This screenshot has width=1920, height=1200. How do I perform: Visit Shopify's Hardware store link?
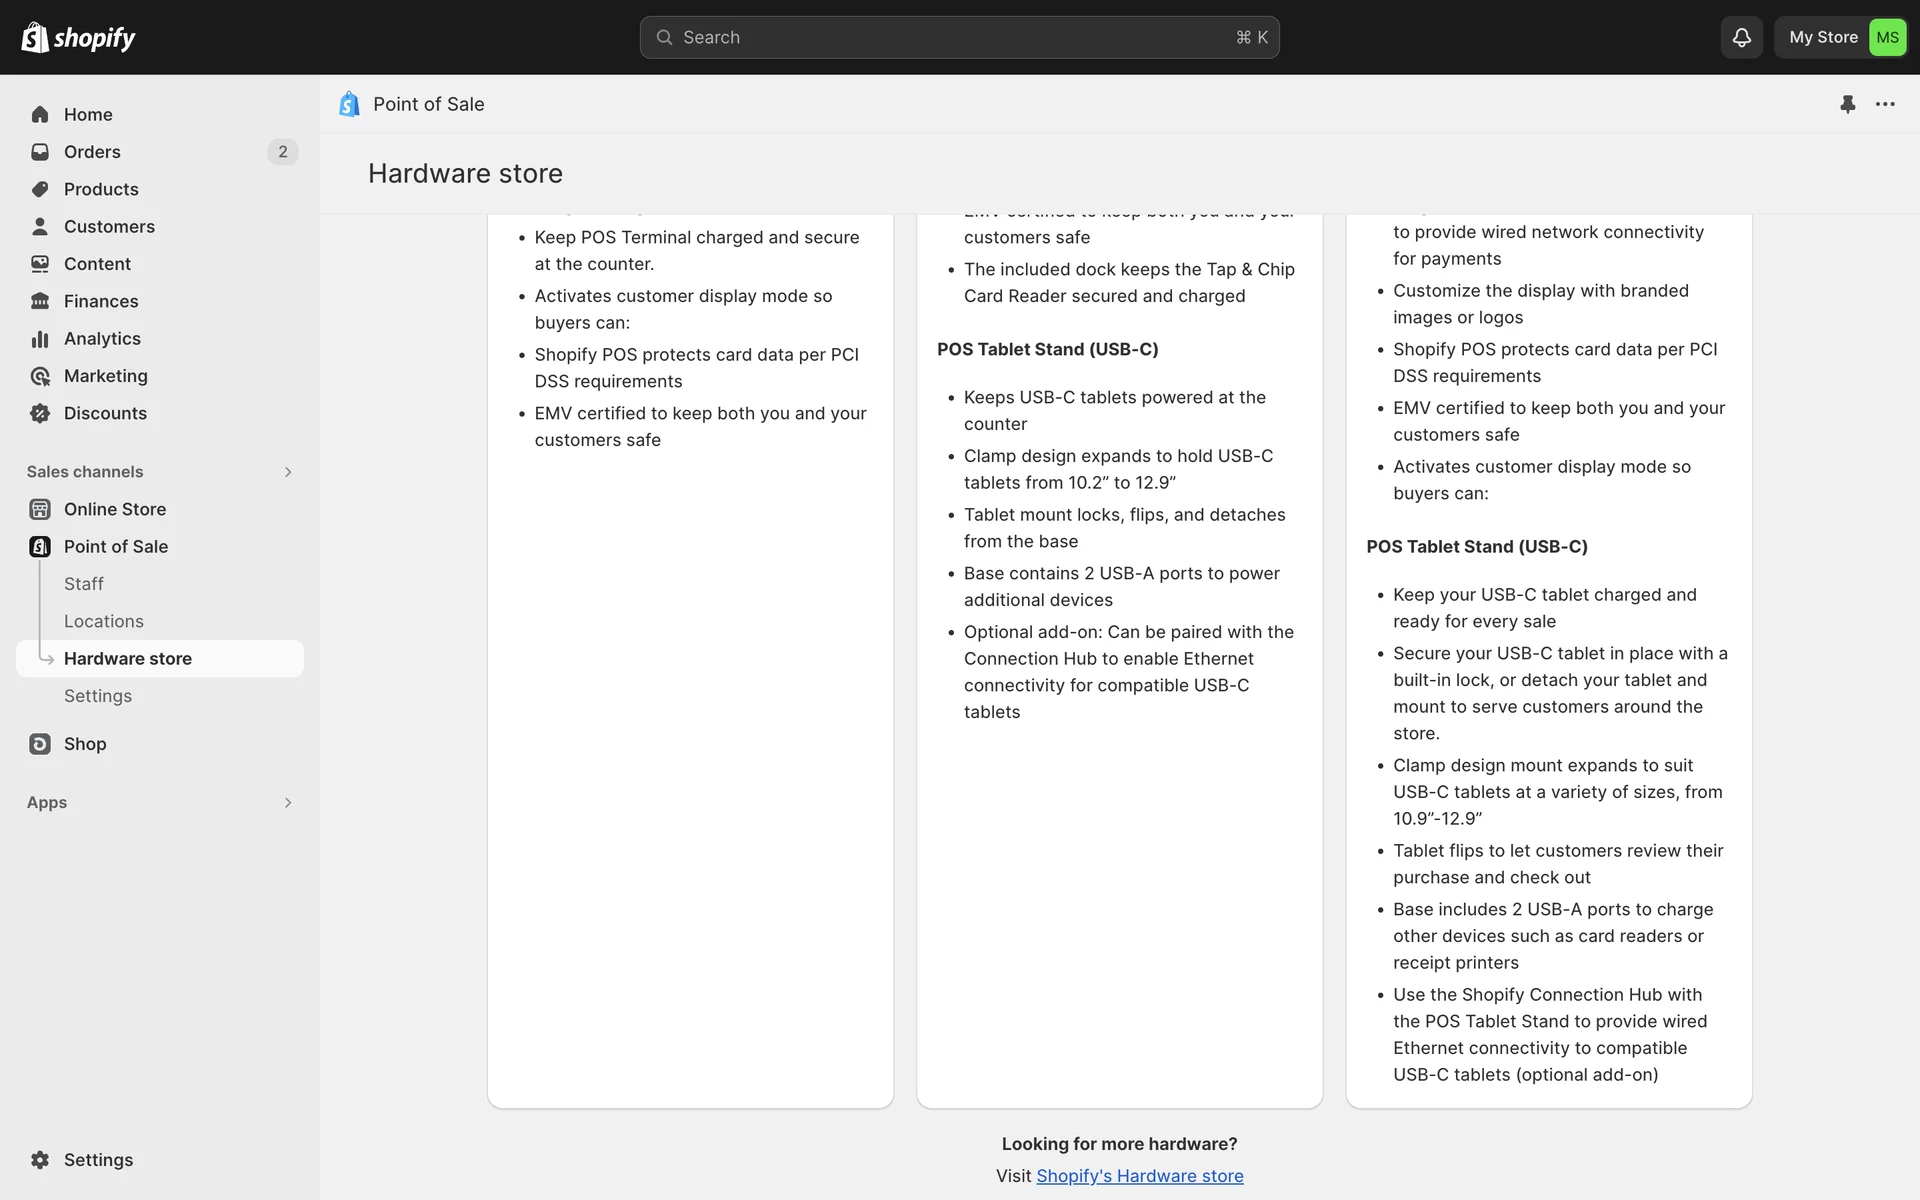pos(1139,1176)
